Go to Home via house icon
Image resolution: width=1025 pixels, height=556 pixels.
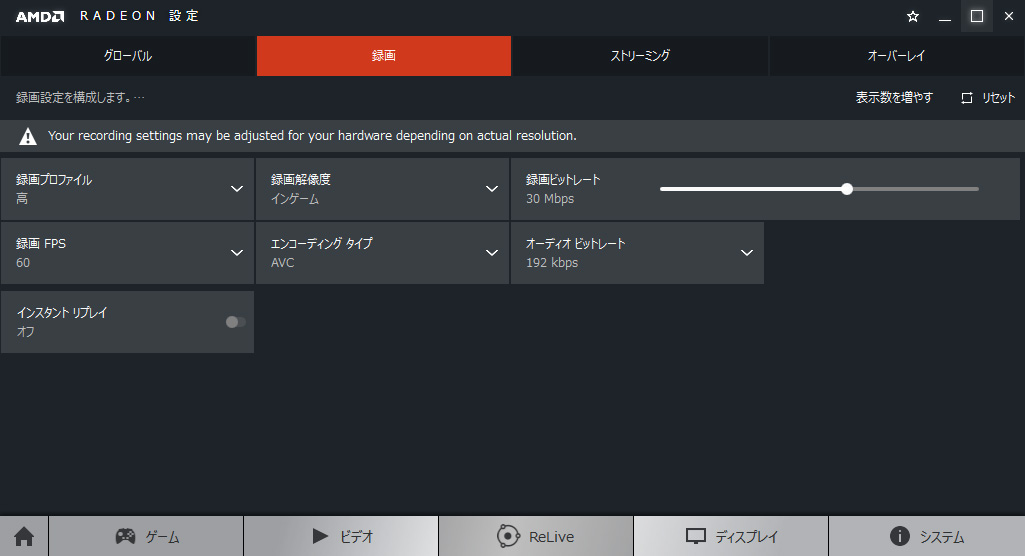pyautogui.click(x=24, y=536)
